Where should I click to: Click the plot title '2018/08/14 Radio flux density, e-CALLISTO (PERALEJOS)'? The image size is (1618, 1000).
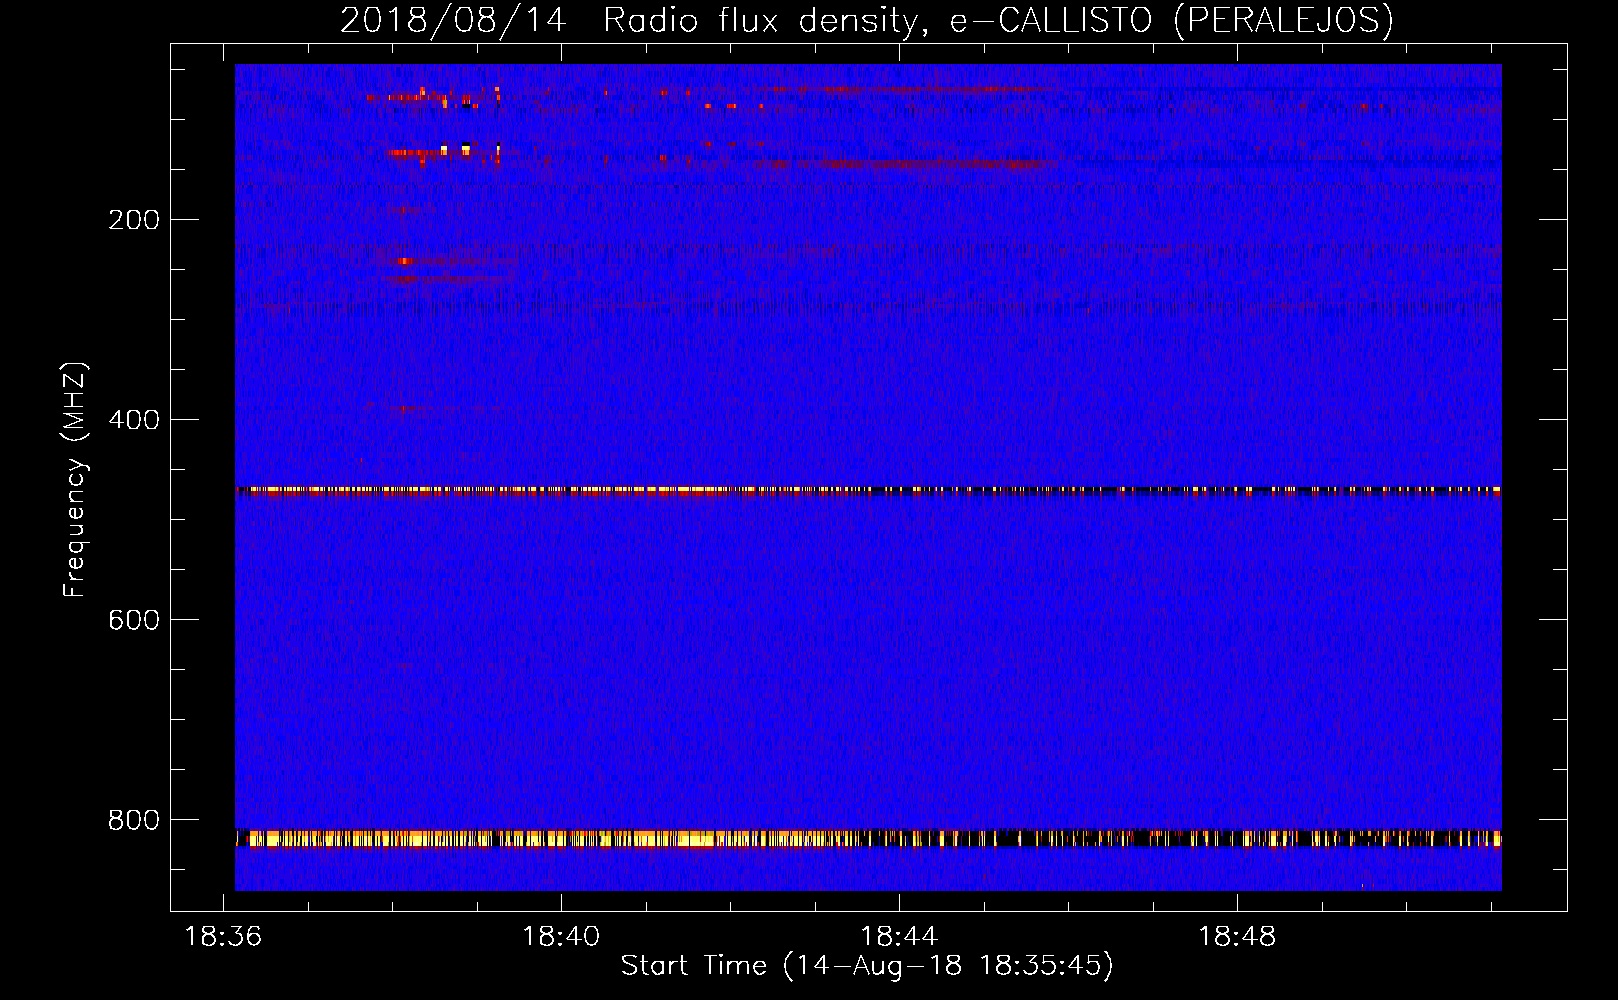(x=866, y=20)
